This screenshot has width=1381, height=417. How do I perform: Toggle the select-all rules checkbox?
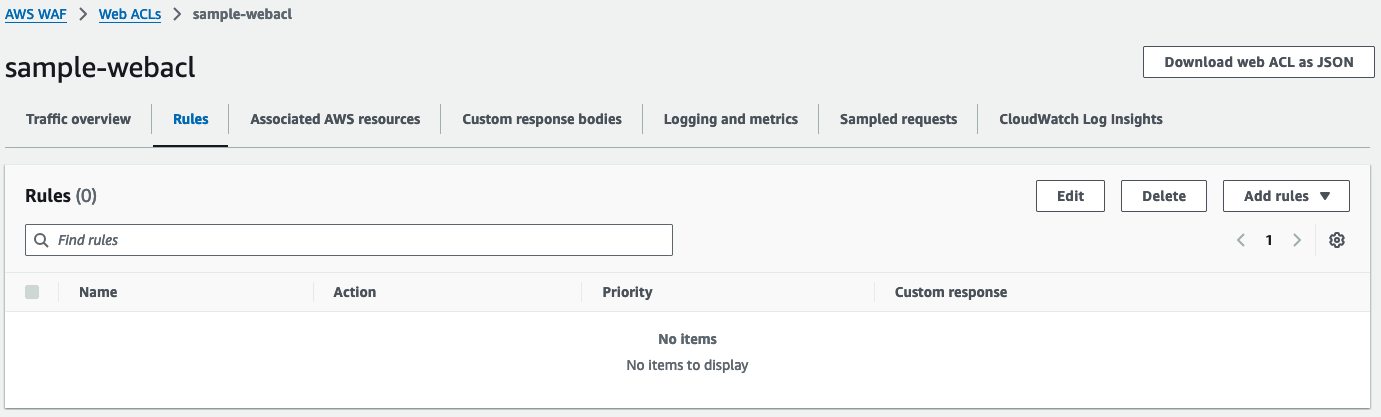pyautogui.click(x=32, y=292)
